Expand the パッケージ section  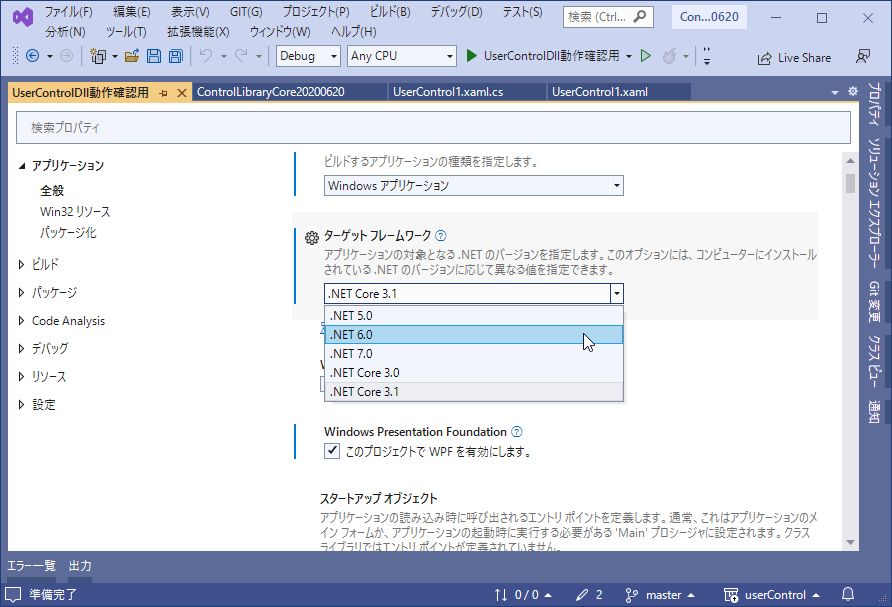pyautogui.click(x=21, y=292)
